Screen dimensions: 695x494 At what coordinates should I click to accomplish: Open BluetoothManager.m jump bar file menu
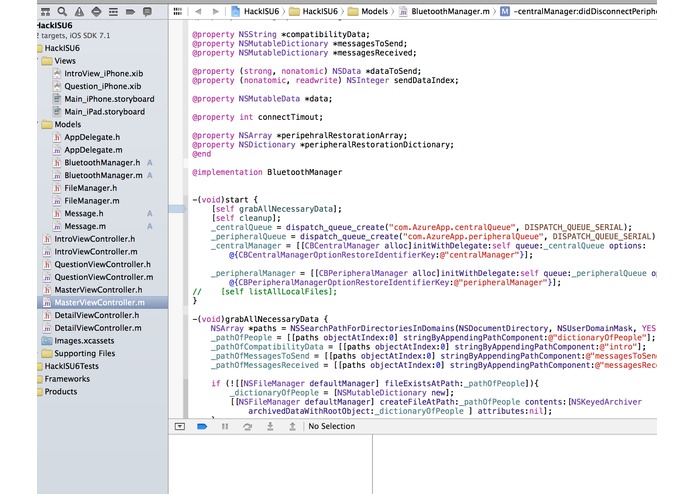point(445,12)
